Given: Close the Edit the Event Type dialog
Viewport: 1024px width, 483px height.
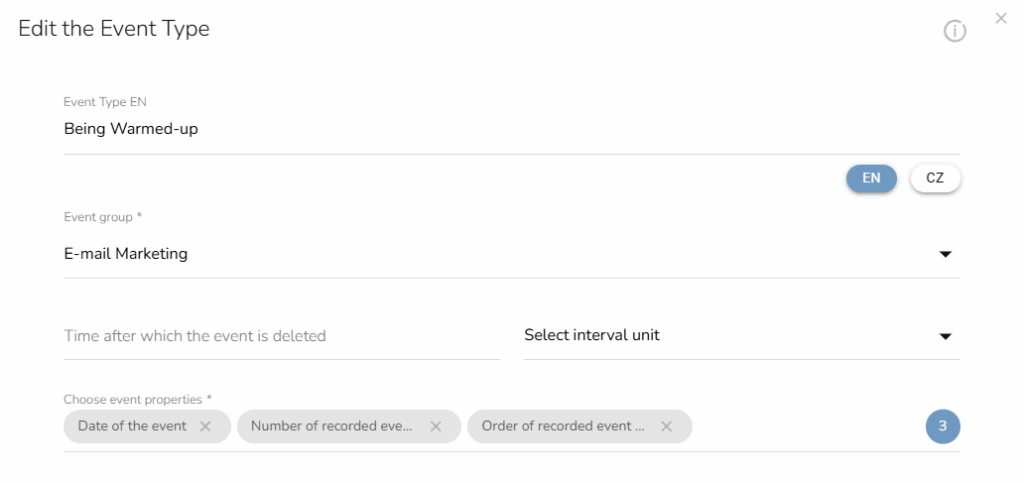Looking at the screenshot, I should (x=1001, y=18).
